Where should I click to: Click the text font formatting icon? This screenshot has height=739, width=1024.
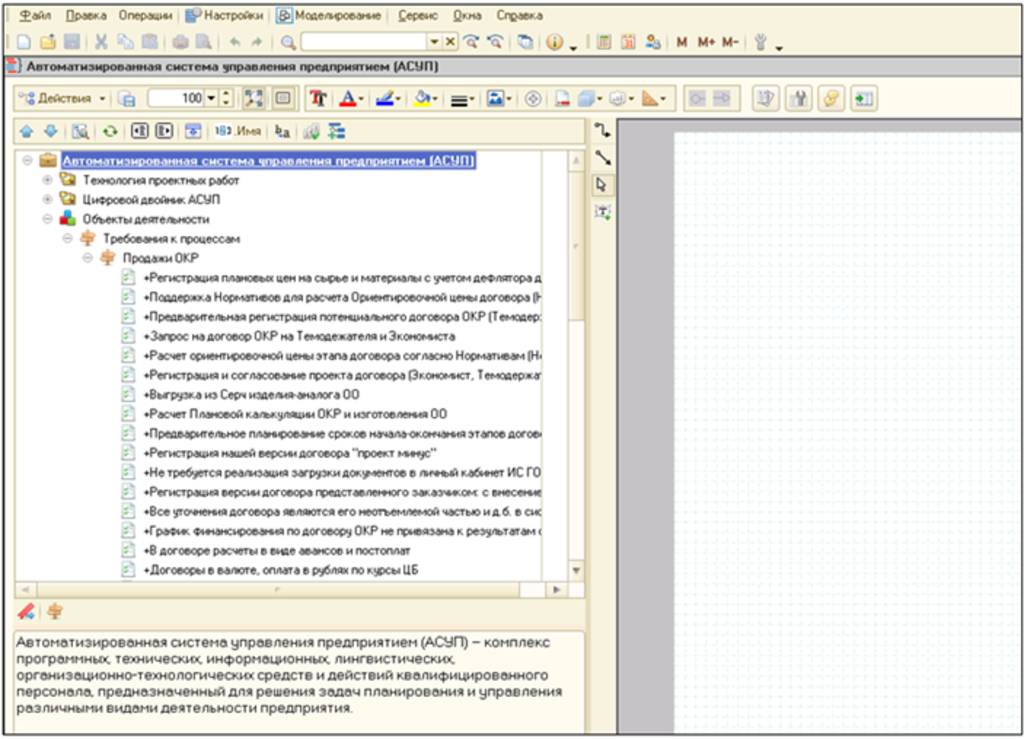click(318, 98)
